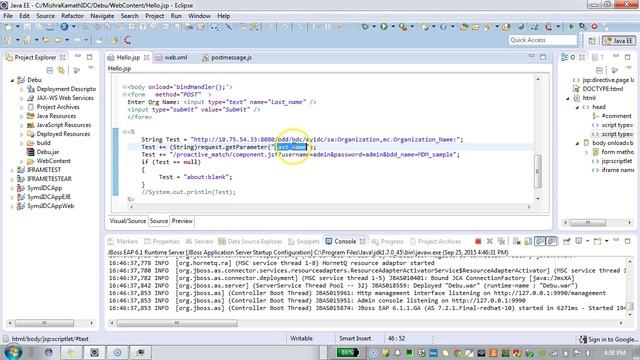
Task: Expand the Deployment Descriptor node
Action: pos(22,89)
